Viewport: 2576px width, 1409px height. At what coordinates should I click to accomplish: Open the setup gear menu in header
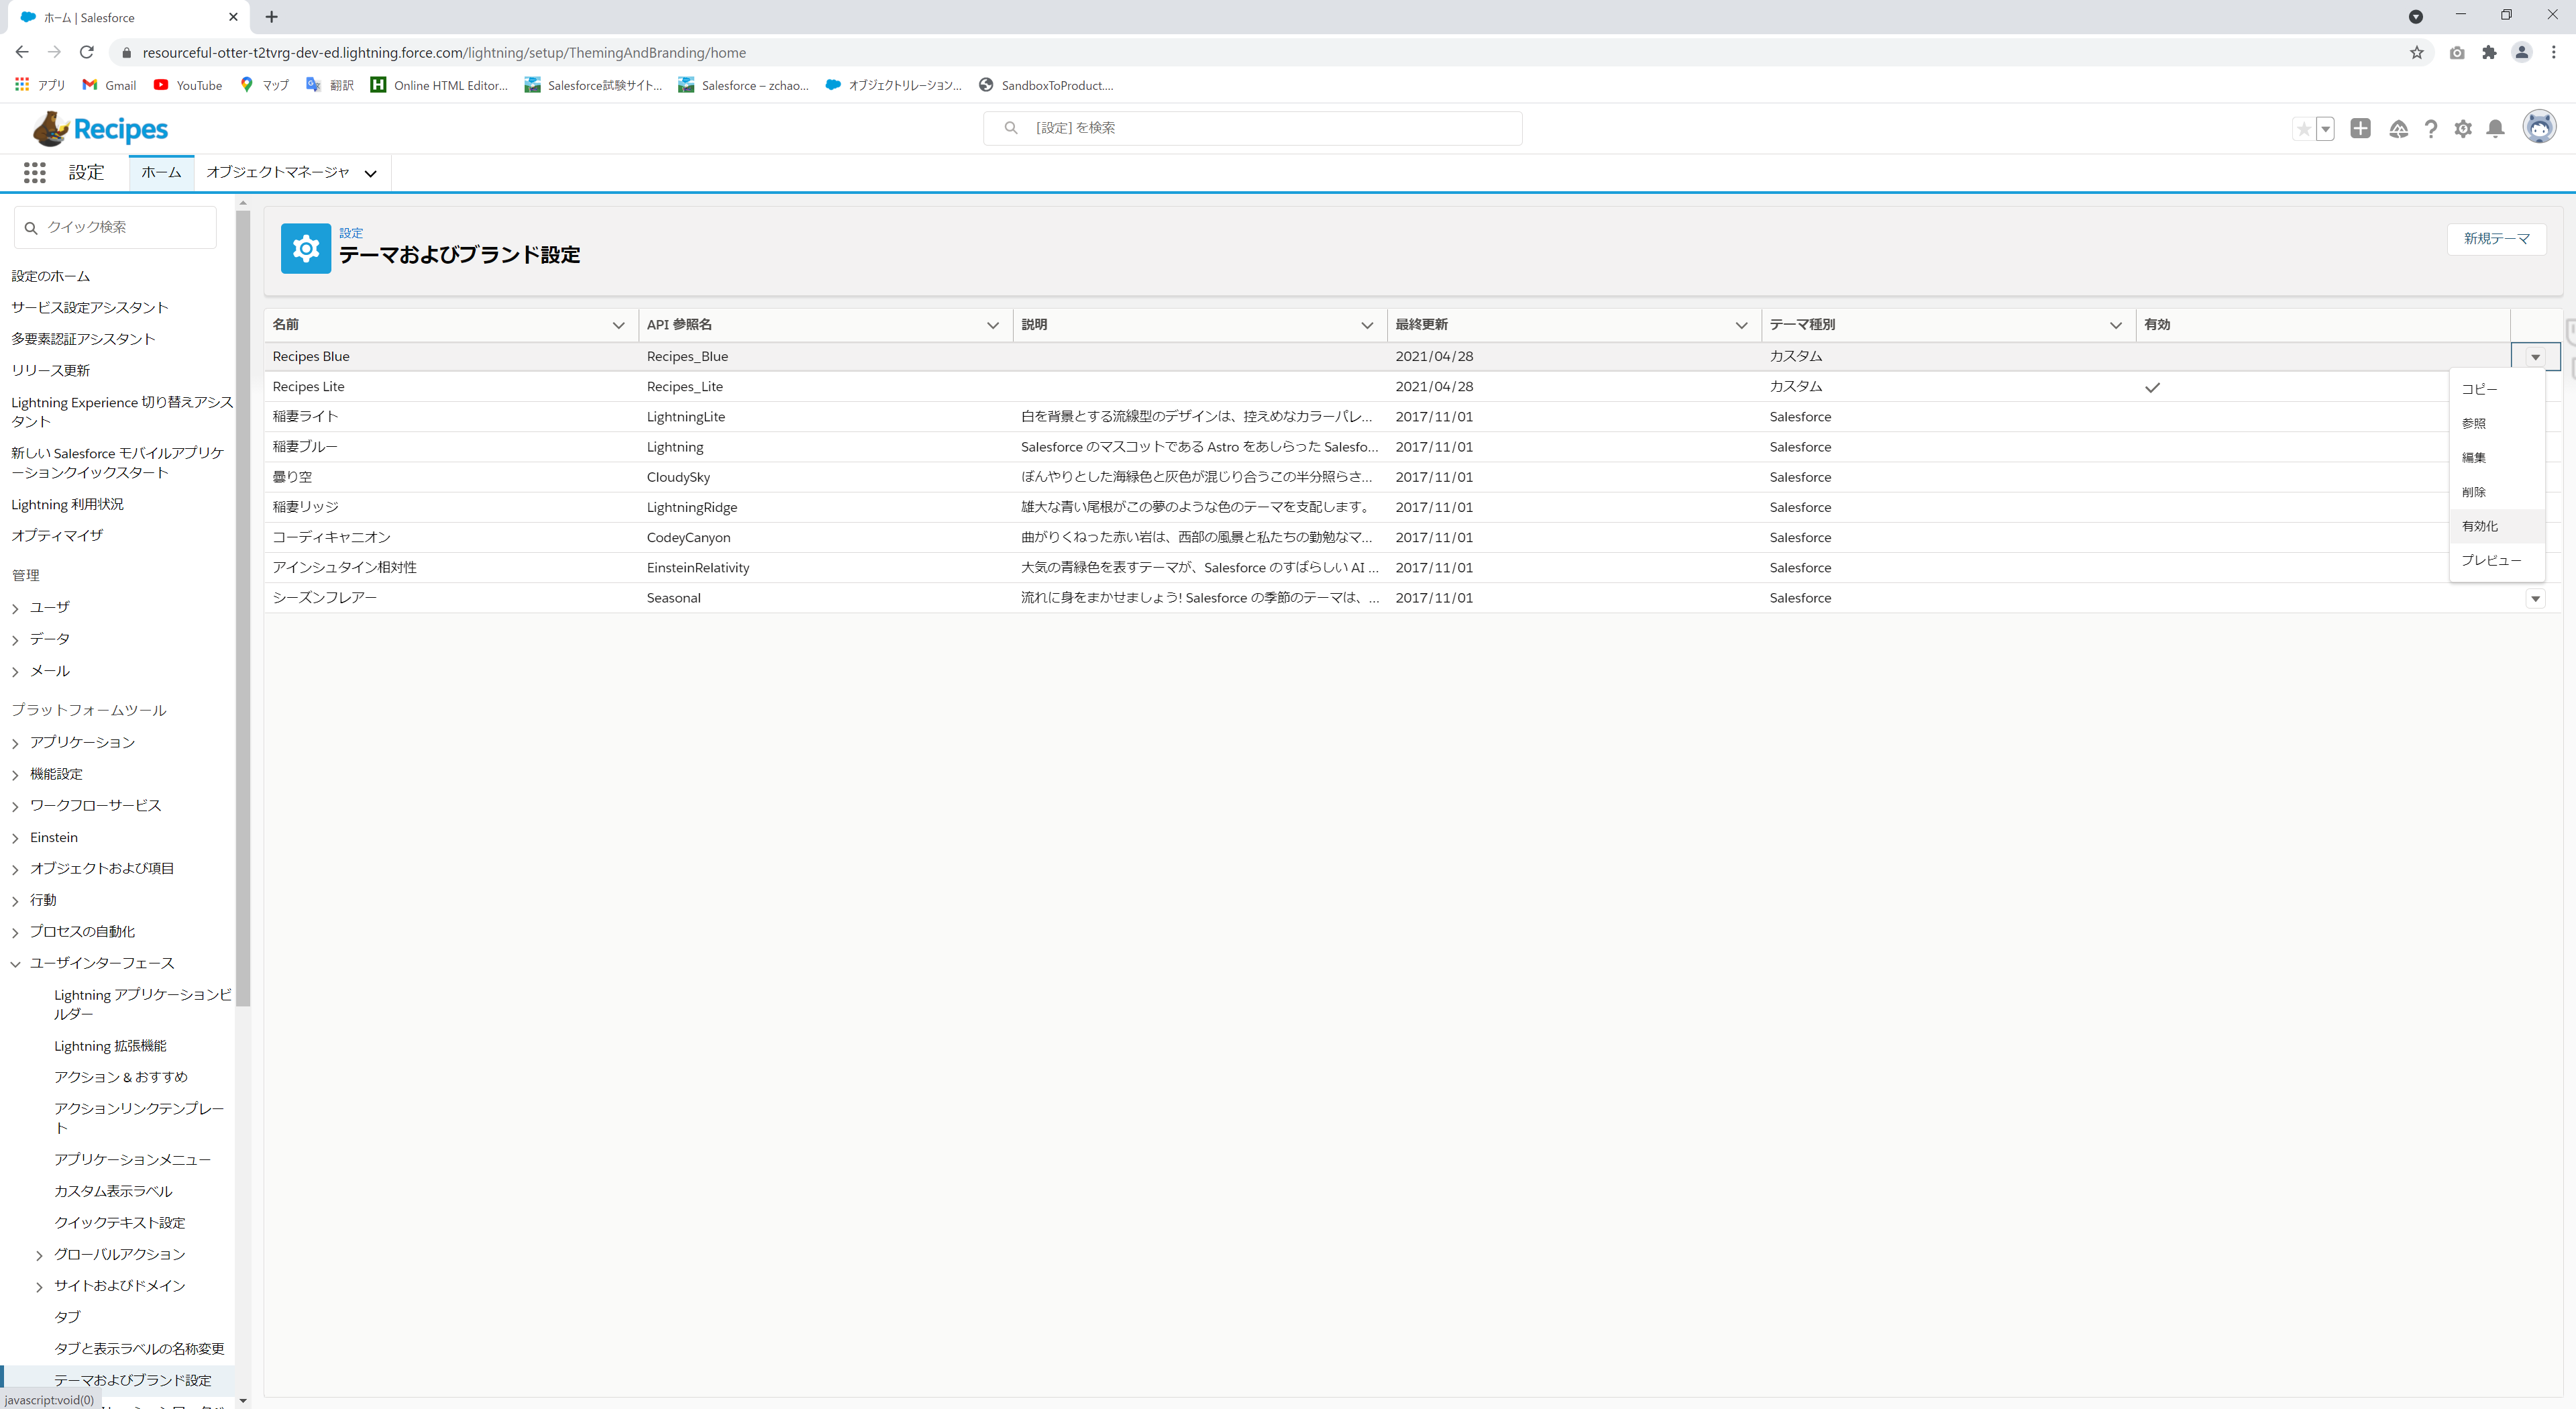click(2463, 129)
